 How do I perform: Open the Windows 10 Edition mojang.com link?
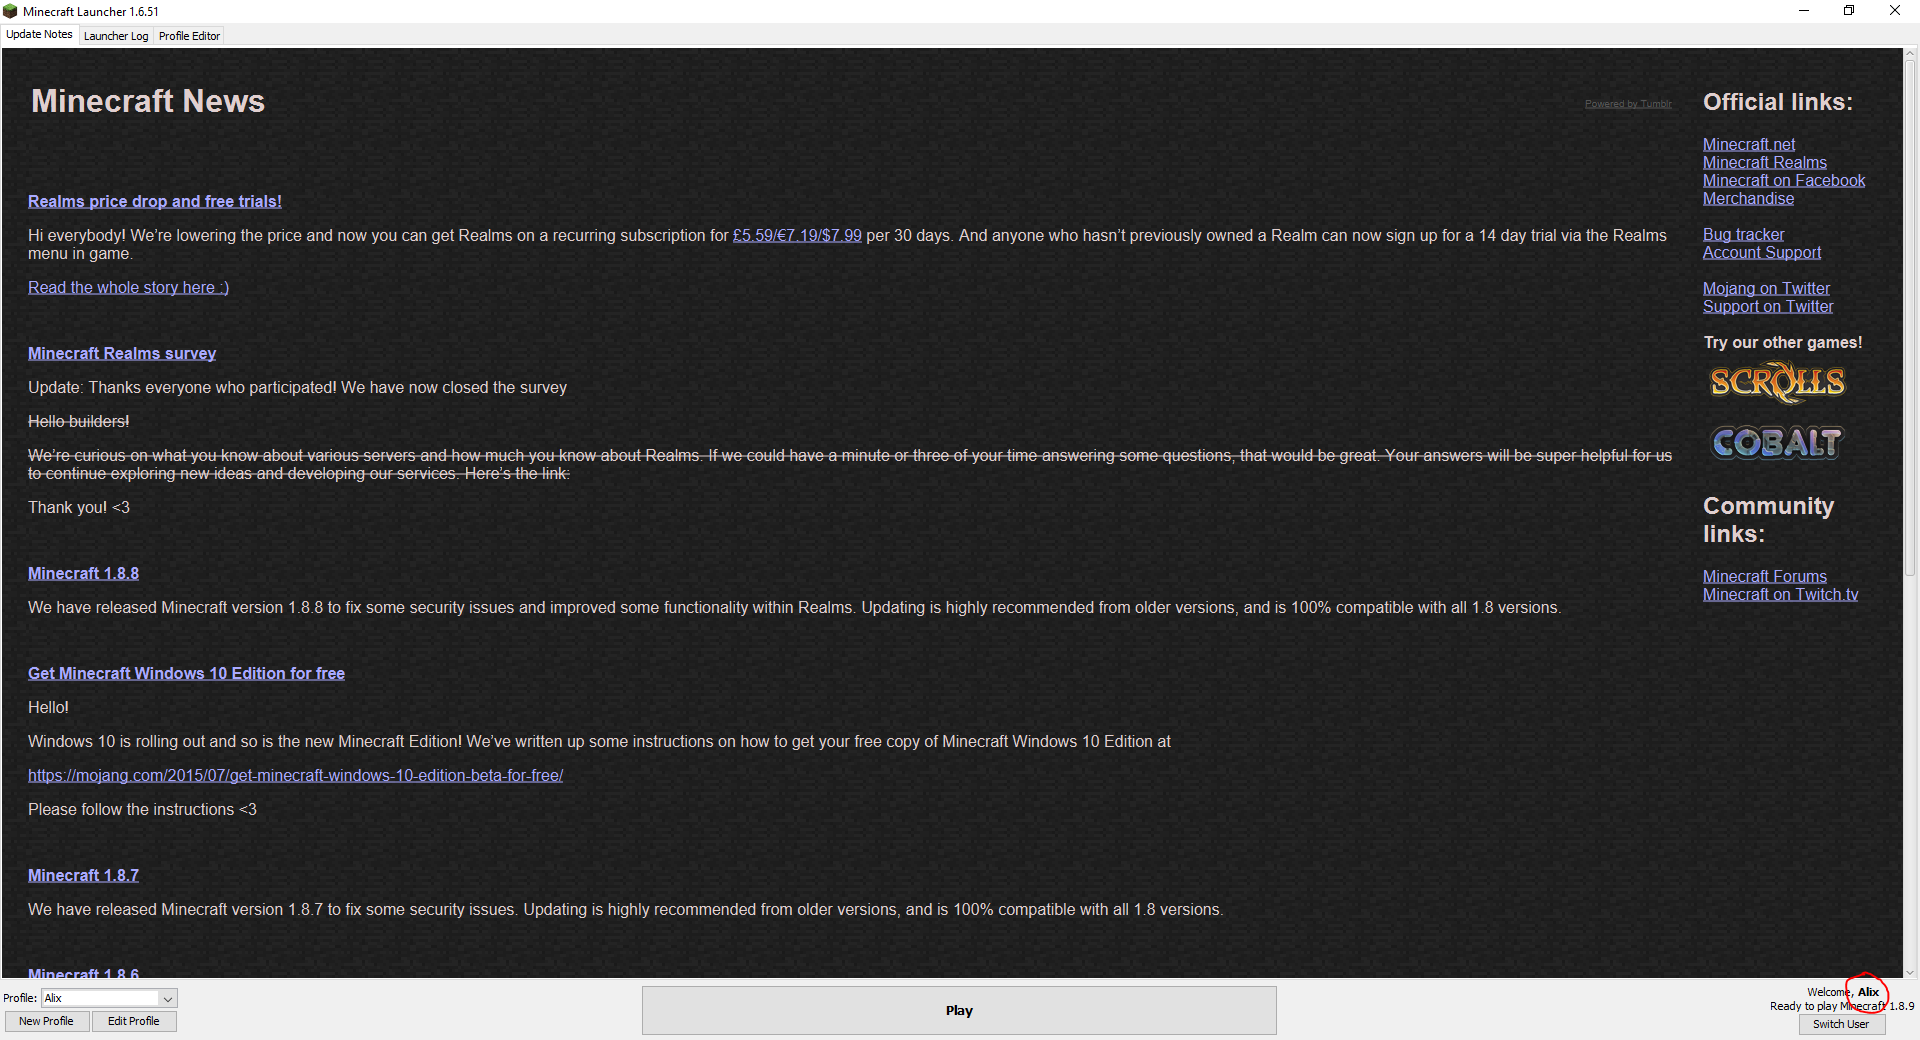295,775
